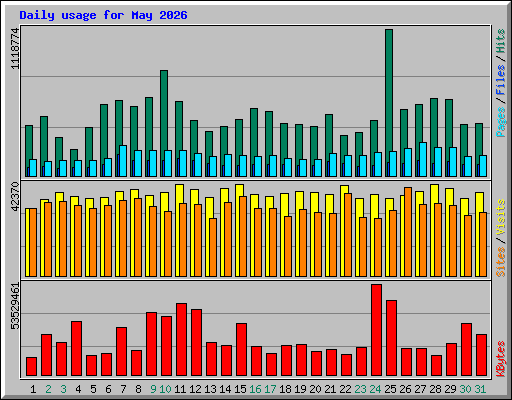This screenshot has height=400, width=512.
Task: Click the 'Files' legend label
Action: click(501, 80)
